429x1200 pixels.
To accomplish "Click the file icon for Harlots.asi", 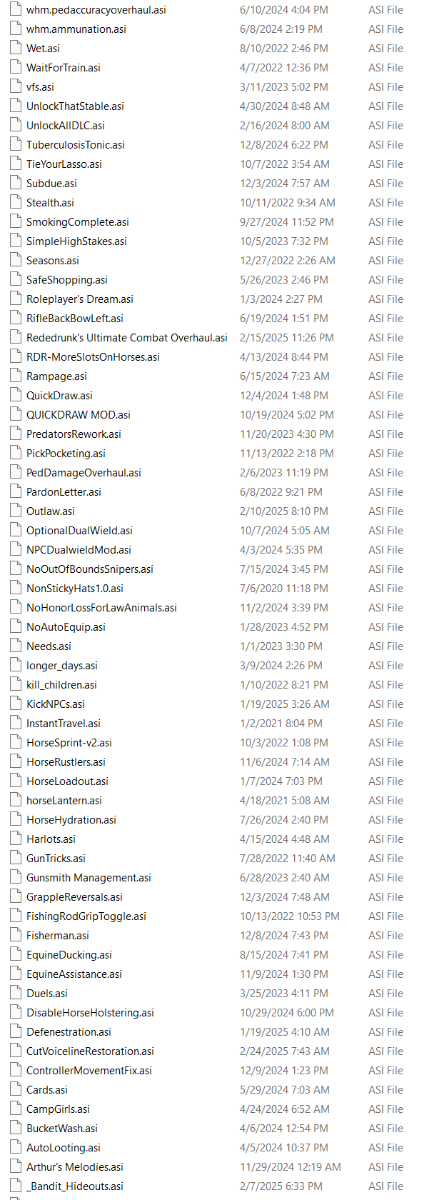I will point(15,839).
